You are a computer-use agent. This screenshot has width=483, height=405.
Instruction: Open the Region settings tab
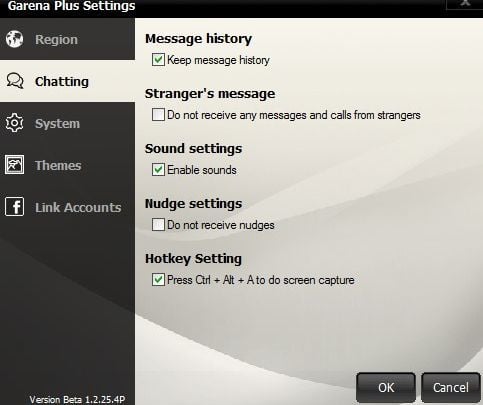pyautogui.click(x=67, y=39)
